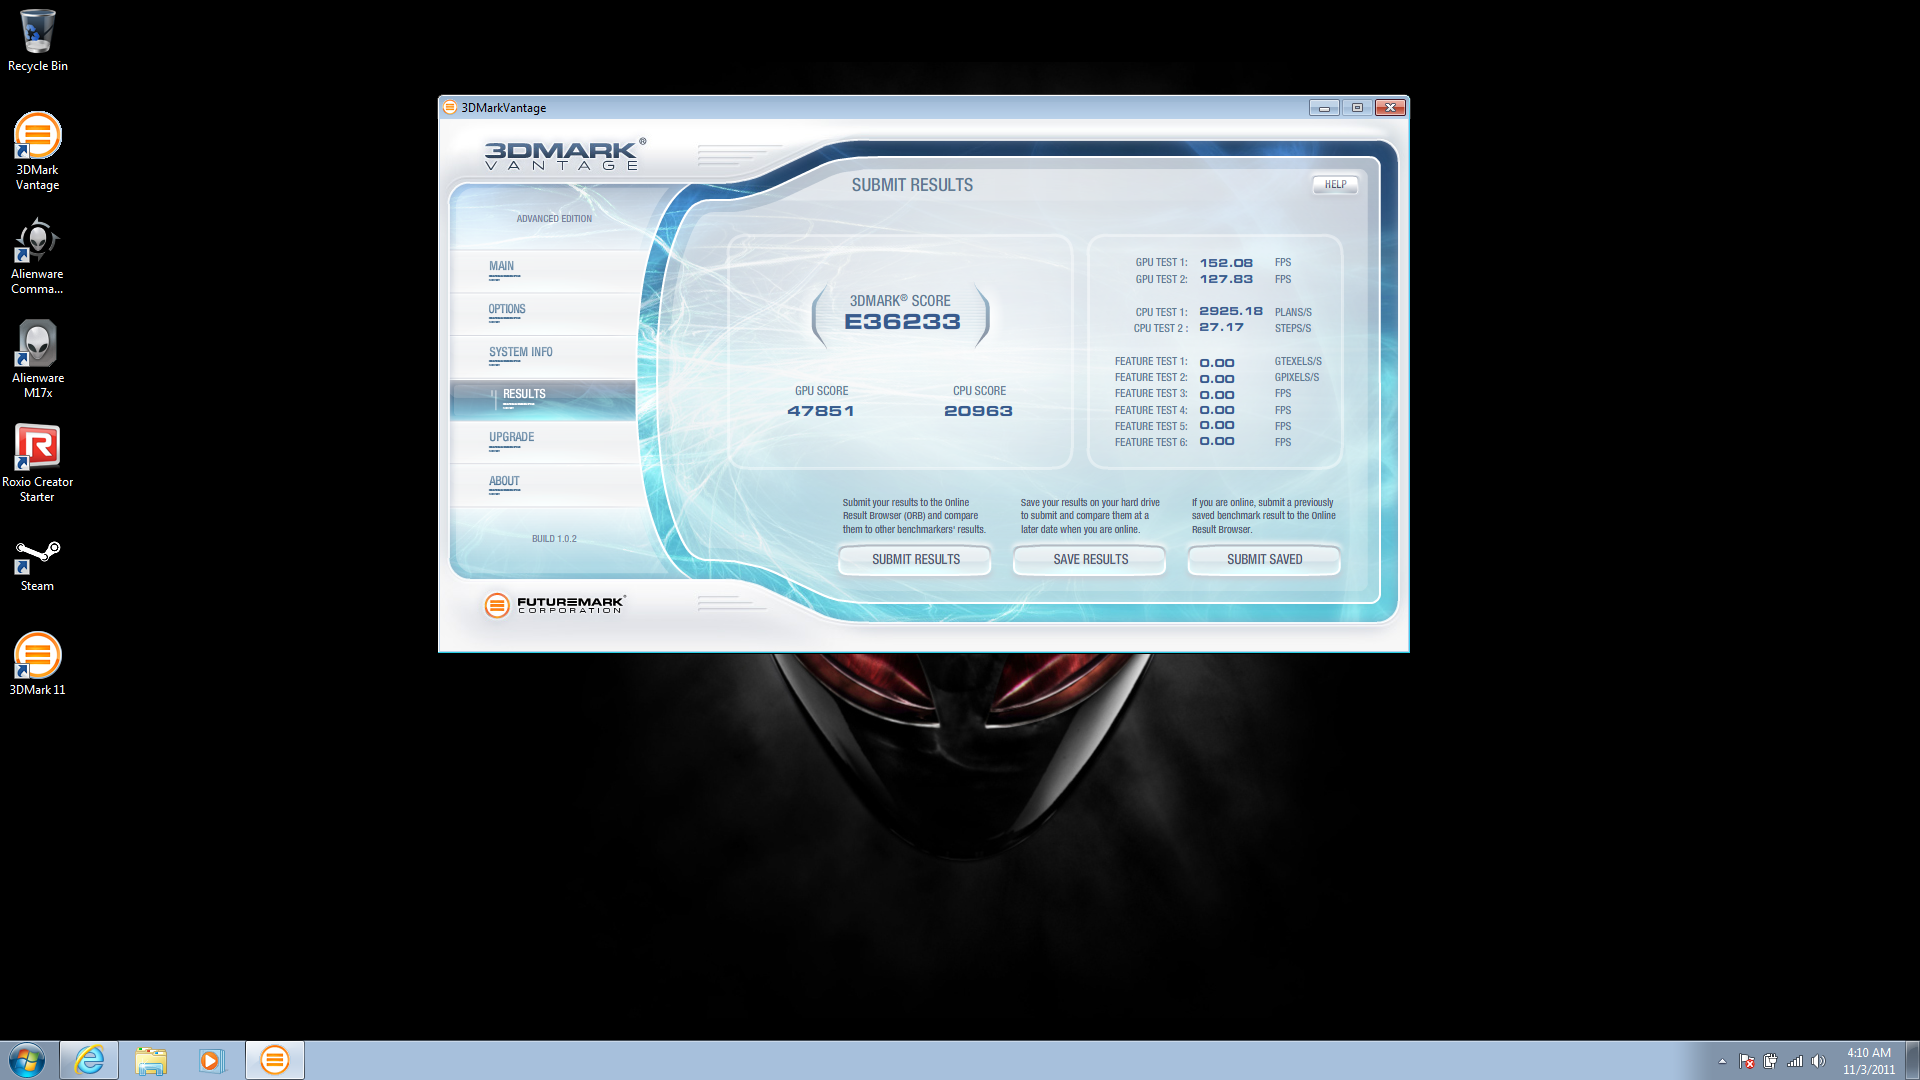Viewport: 1920px width, 1080px height.
Task: Minimize the 3DMarkVantage window
Action: pyautogui.click(x=1324, y=107)
